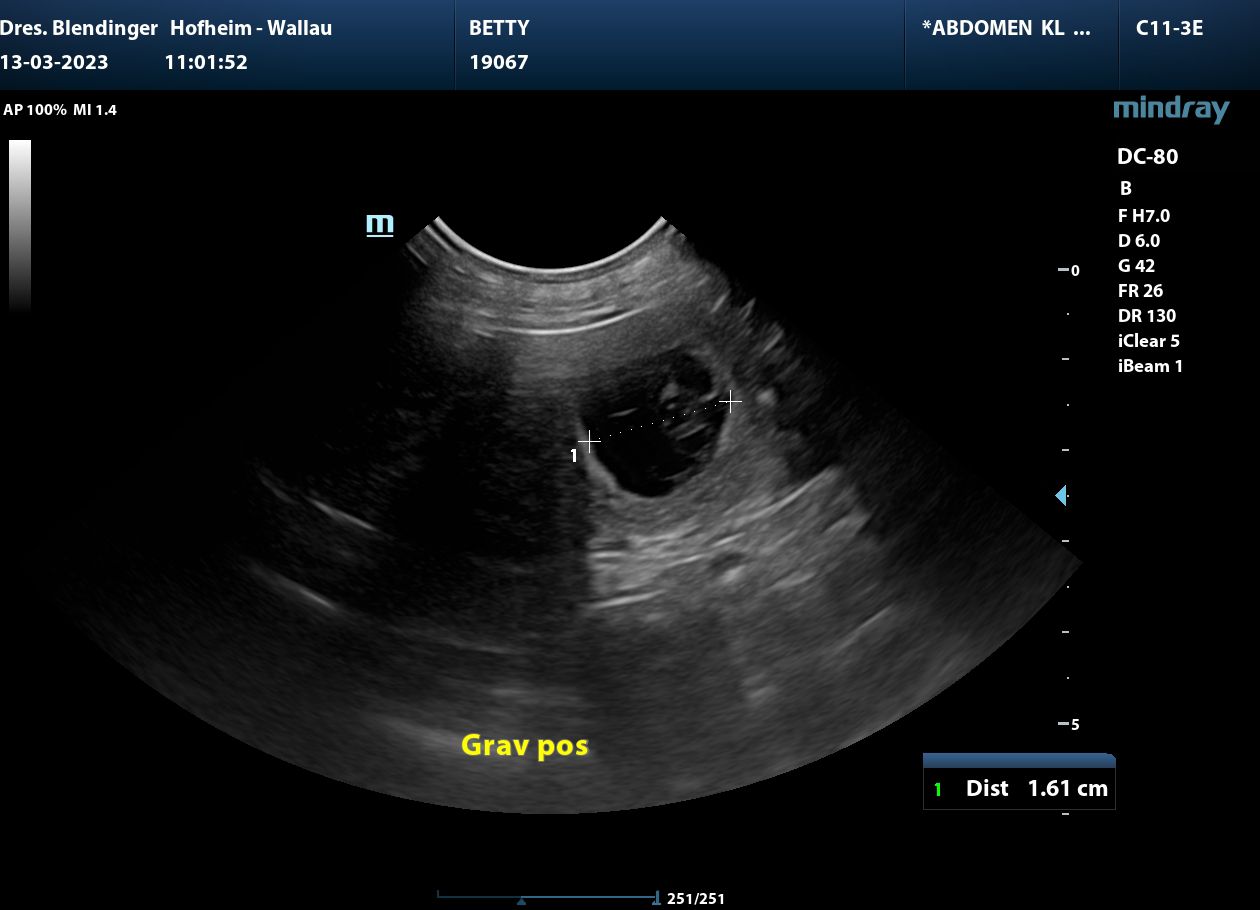Select the C11-3E probe label

click(1169, 28)
